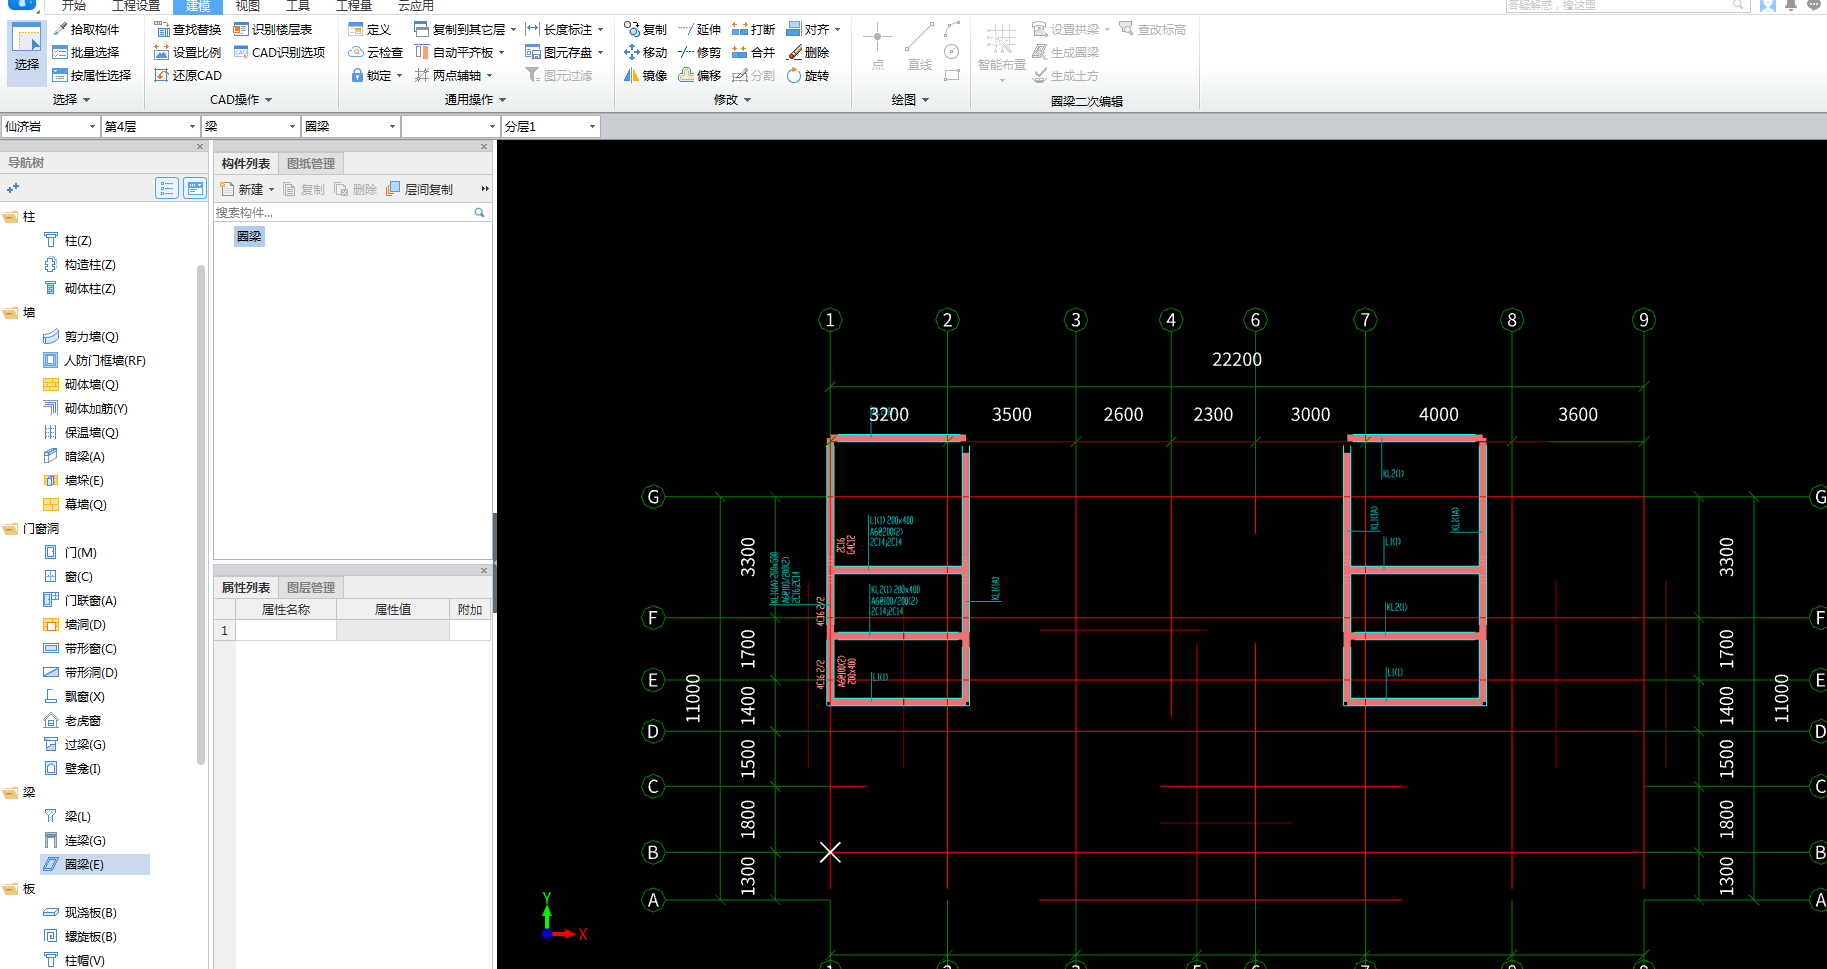Screen dimensions: 1827x969
Task: Click the 批量选择 batch select tool
Action: click(86, 52)
